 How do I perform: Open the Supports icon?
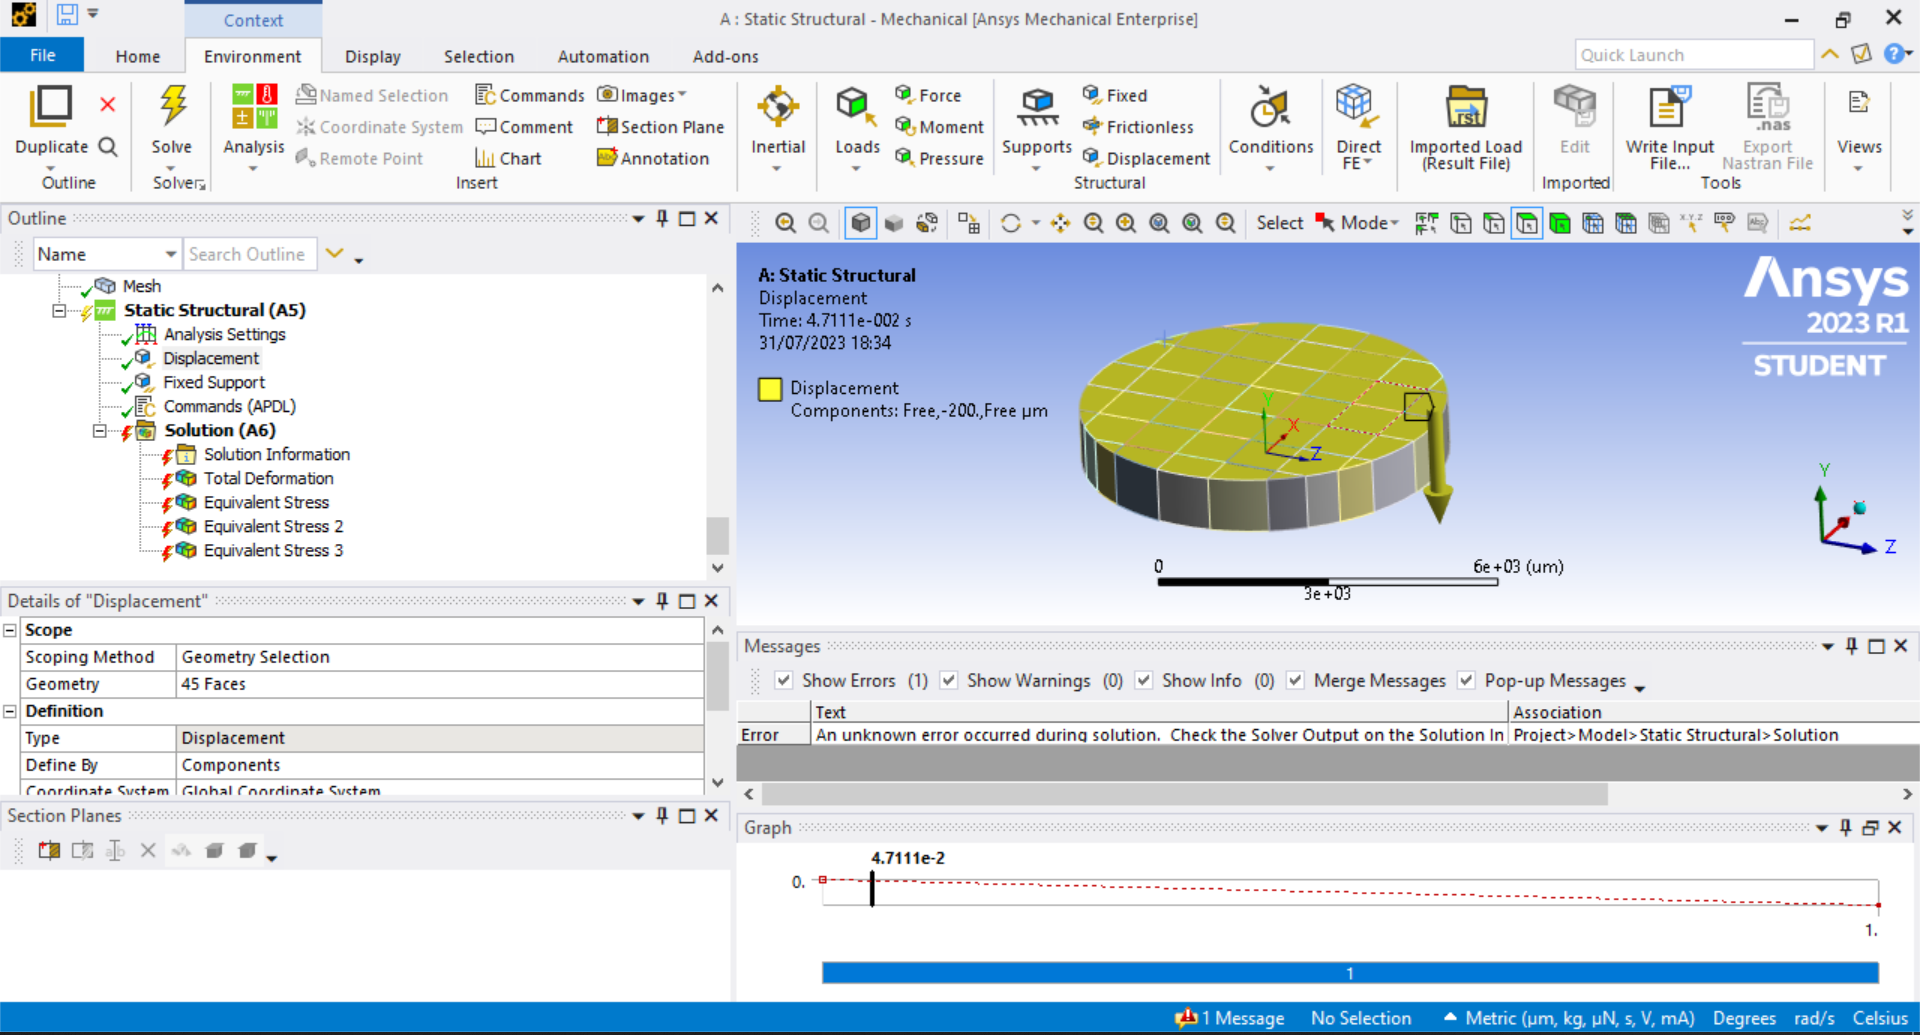pyautogui.click(x=1037, y=107)
